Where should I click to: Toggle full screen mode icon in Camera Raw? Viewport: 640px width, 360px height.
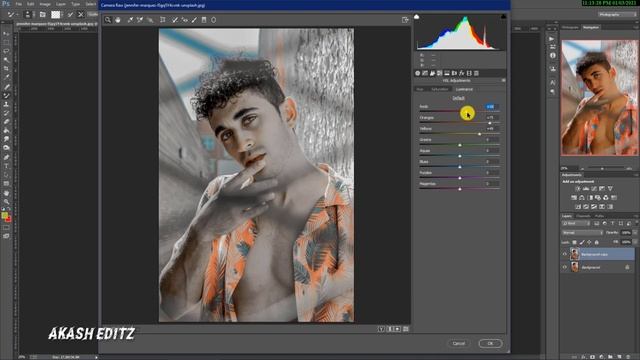coord(405,20)
